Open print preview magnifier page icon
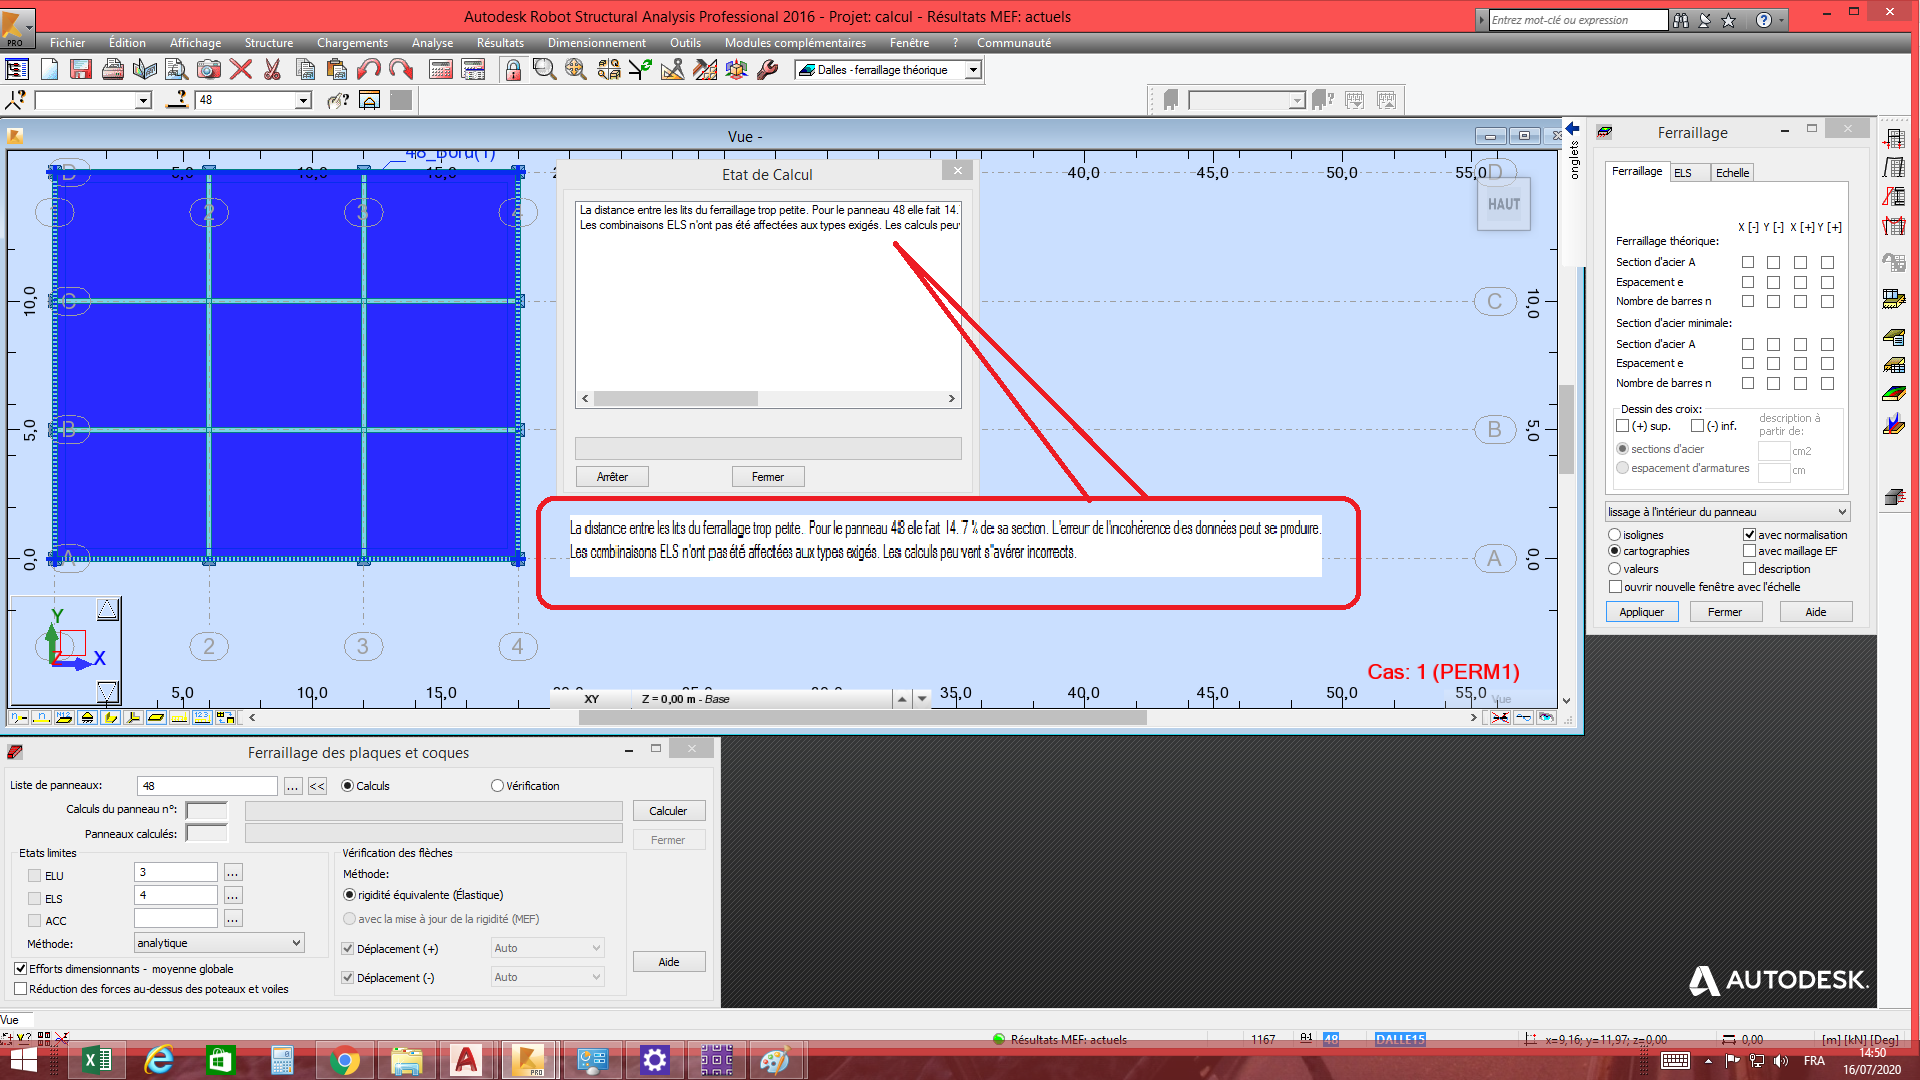 click(177, 69)
